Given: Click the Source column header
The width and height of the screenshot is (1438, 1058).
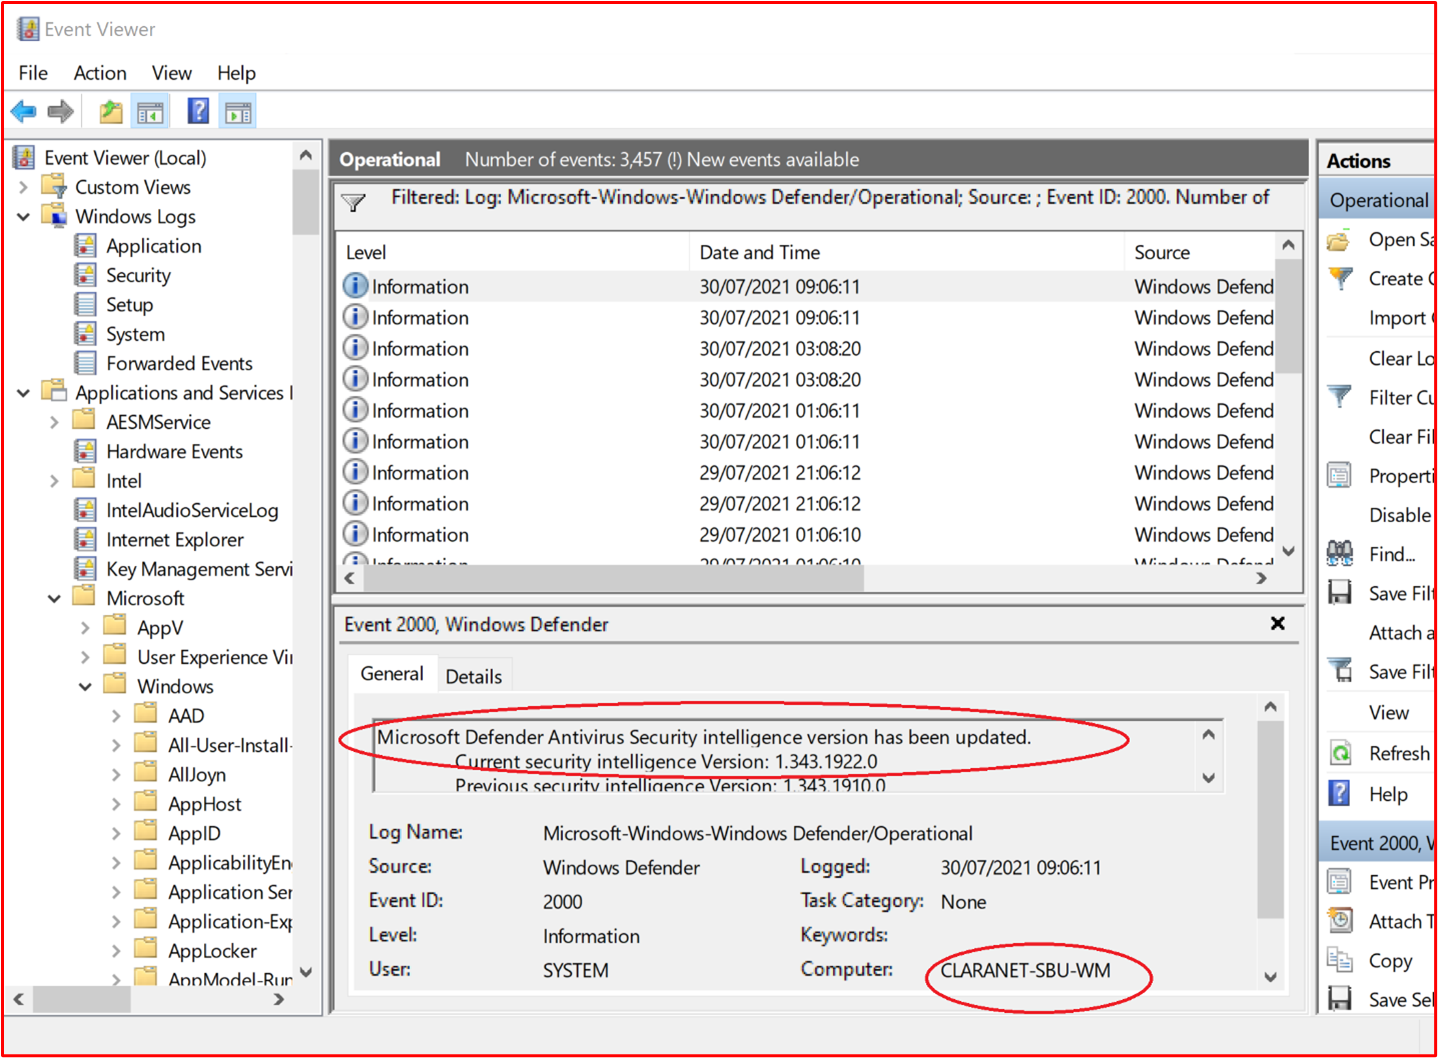Looking at the screenshot, I should [1199, 252].
